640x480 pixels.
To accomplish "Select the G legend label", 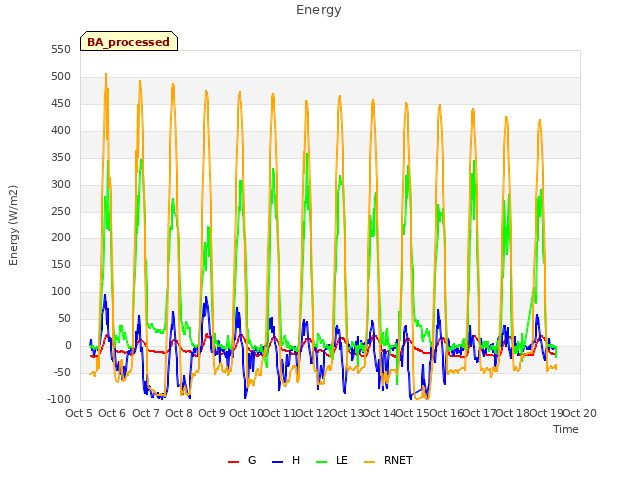I will point(252,460).
